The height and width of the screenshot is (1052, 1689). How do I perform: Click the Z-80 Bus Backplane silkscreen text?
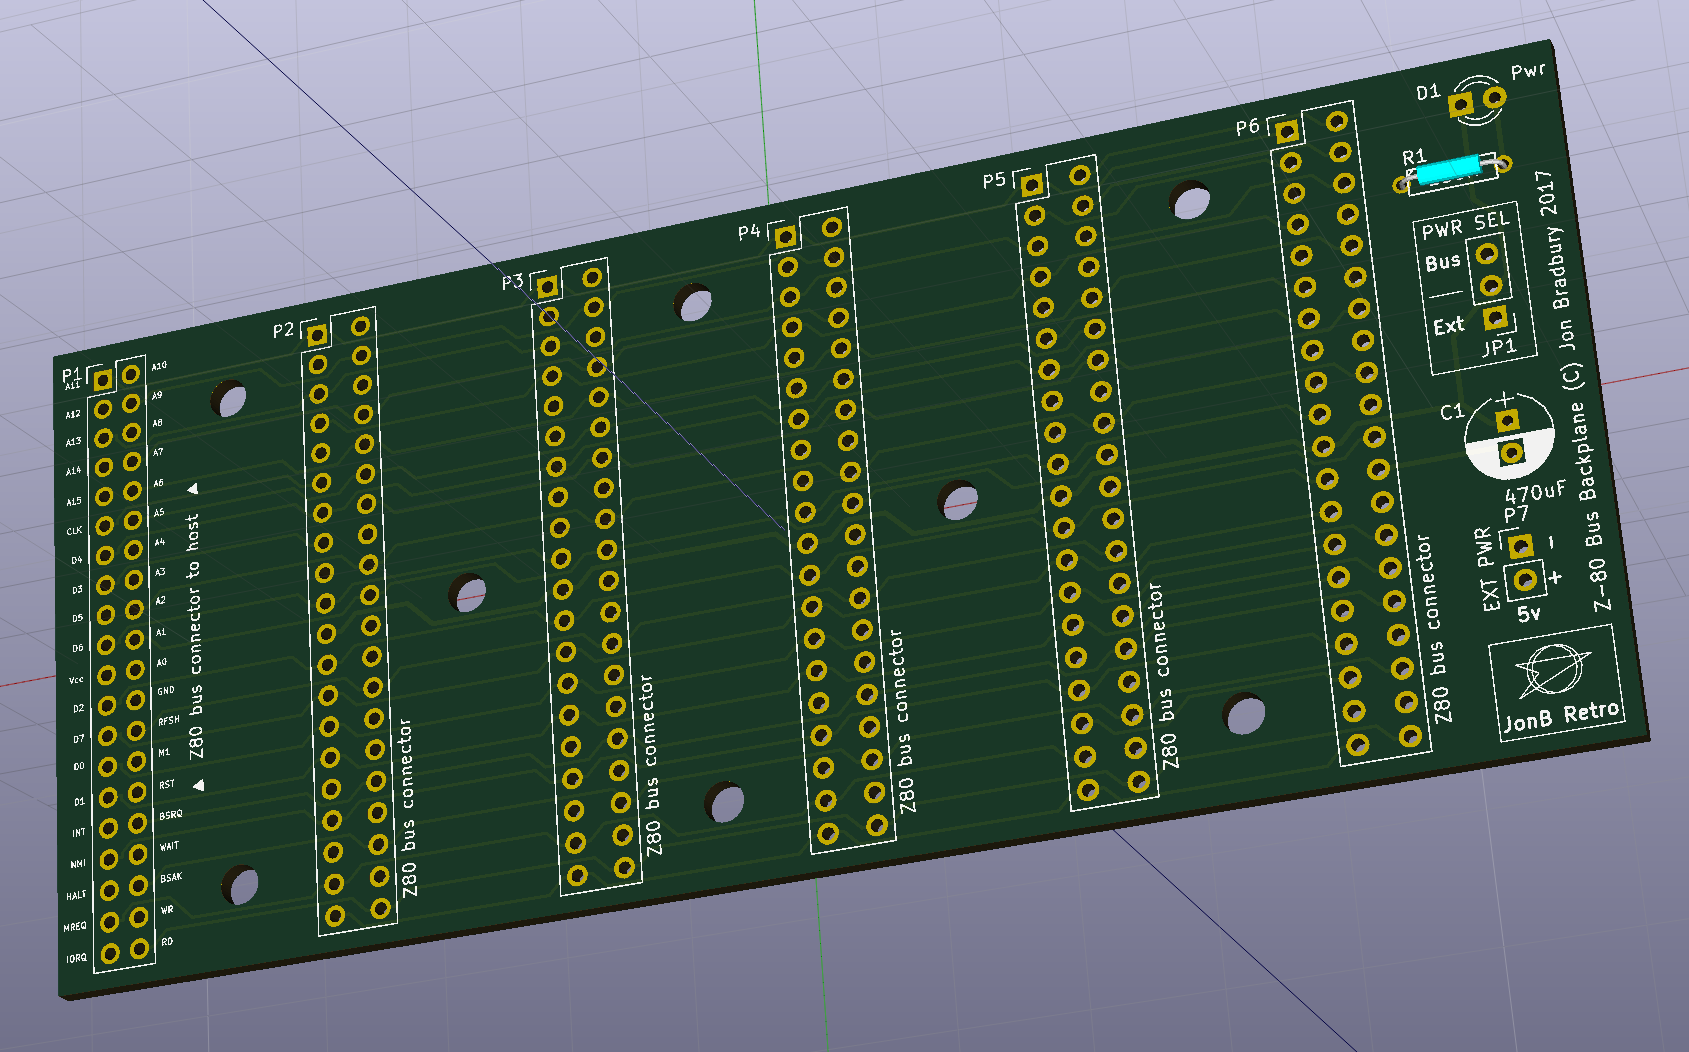pos(1593,505)
